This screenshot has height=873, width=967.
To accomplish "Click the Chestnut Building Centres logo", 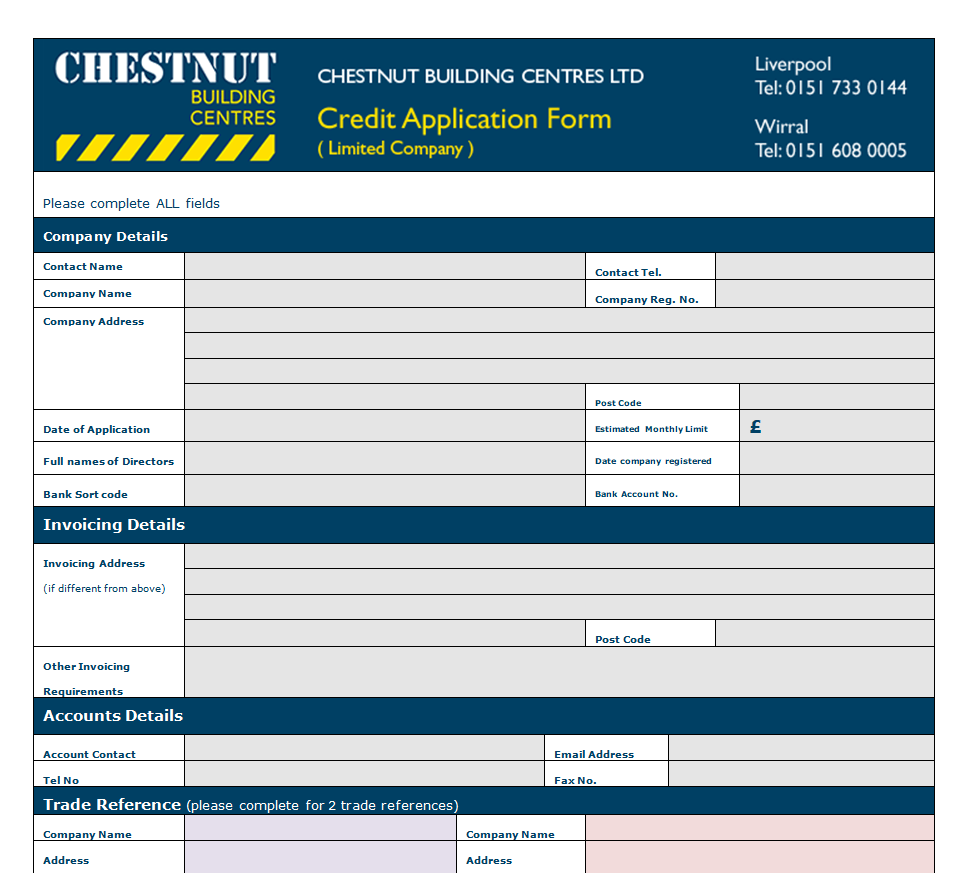I will (165, 105).
